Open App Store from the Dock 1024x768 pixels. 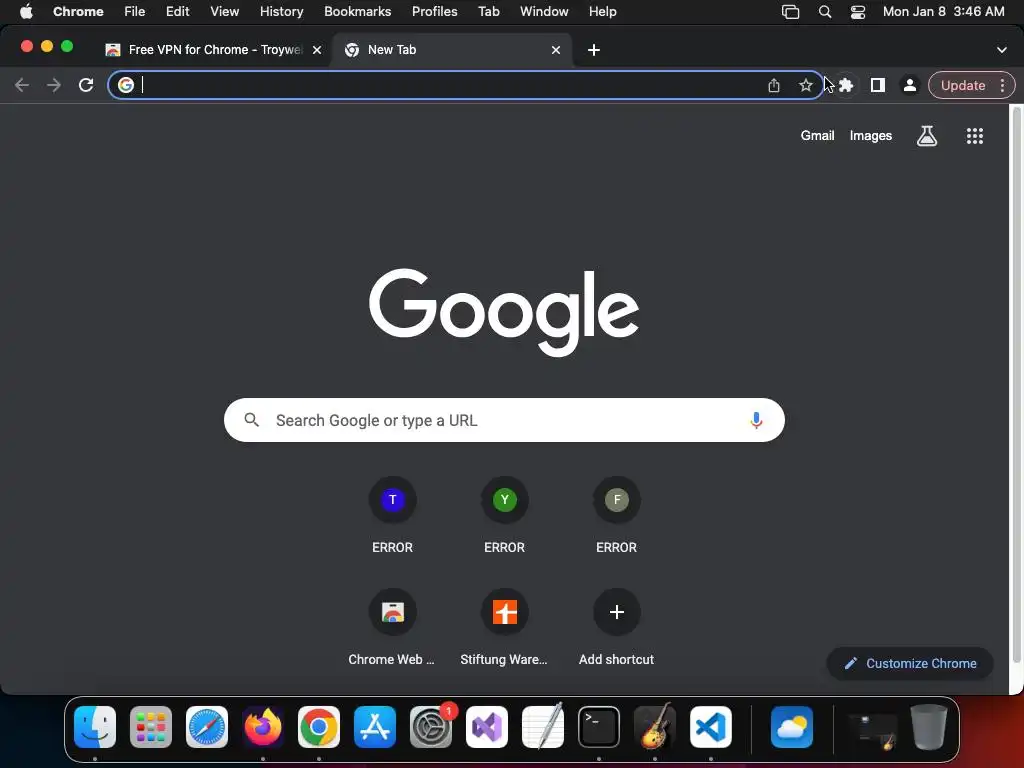click(375, 727)
